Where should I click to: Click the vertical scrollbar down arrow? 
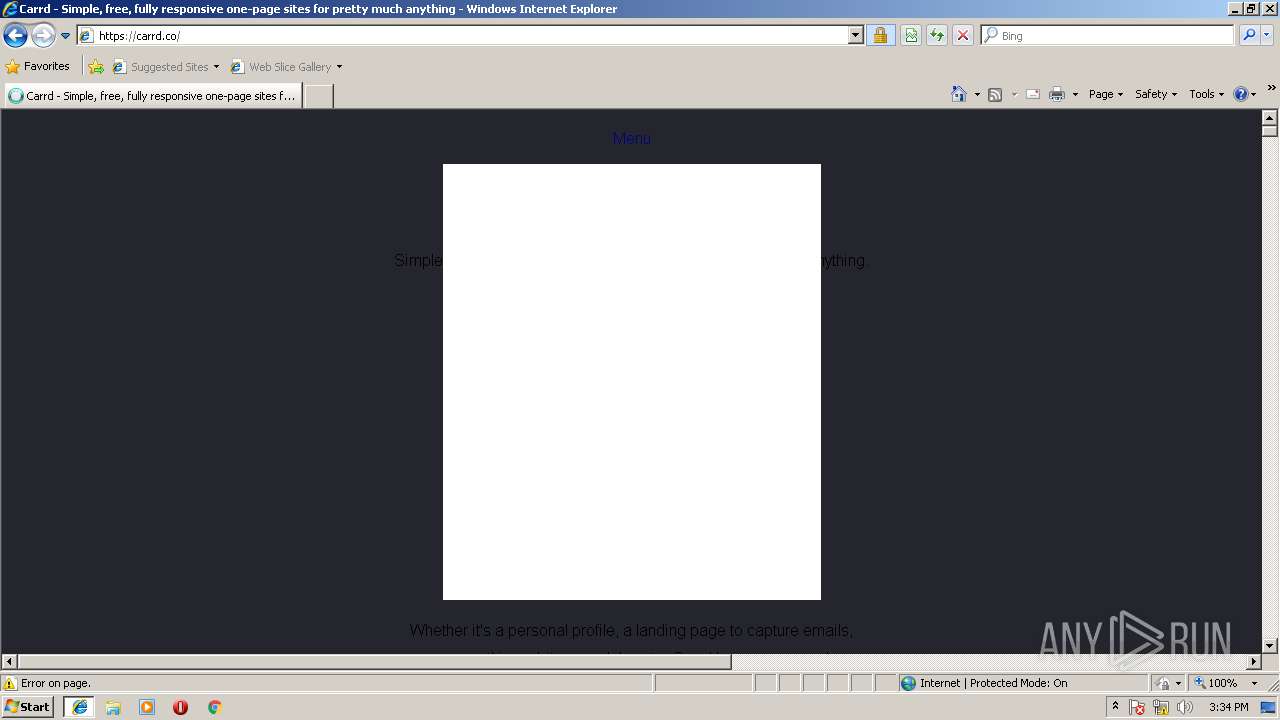1270,646
